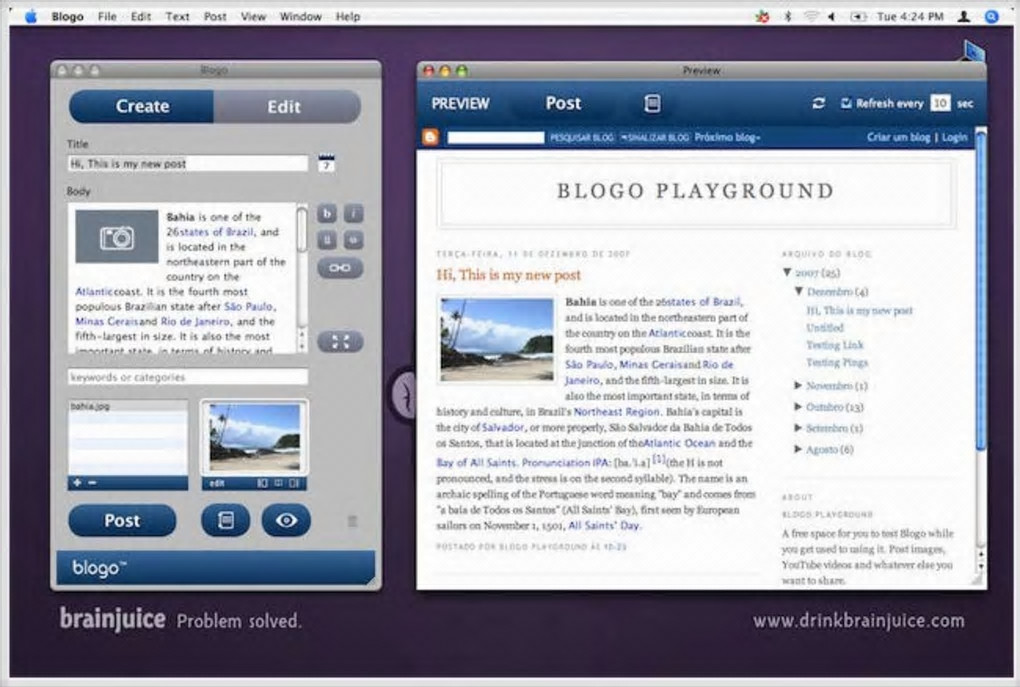Set center image alignment in thumbnail toolbar

(278, 483)
